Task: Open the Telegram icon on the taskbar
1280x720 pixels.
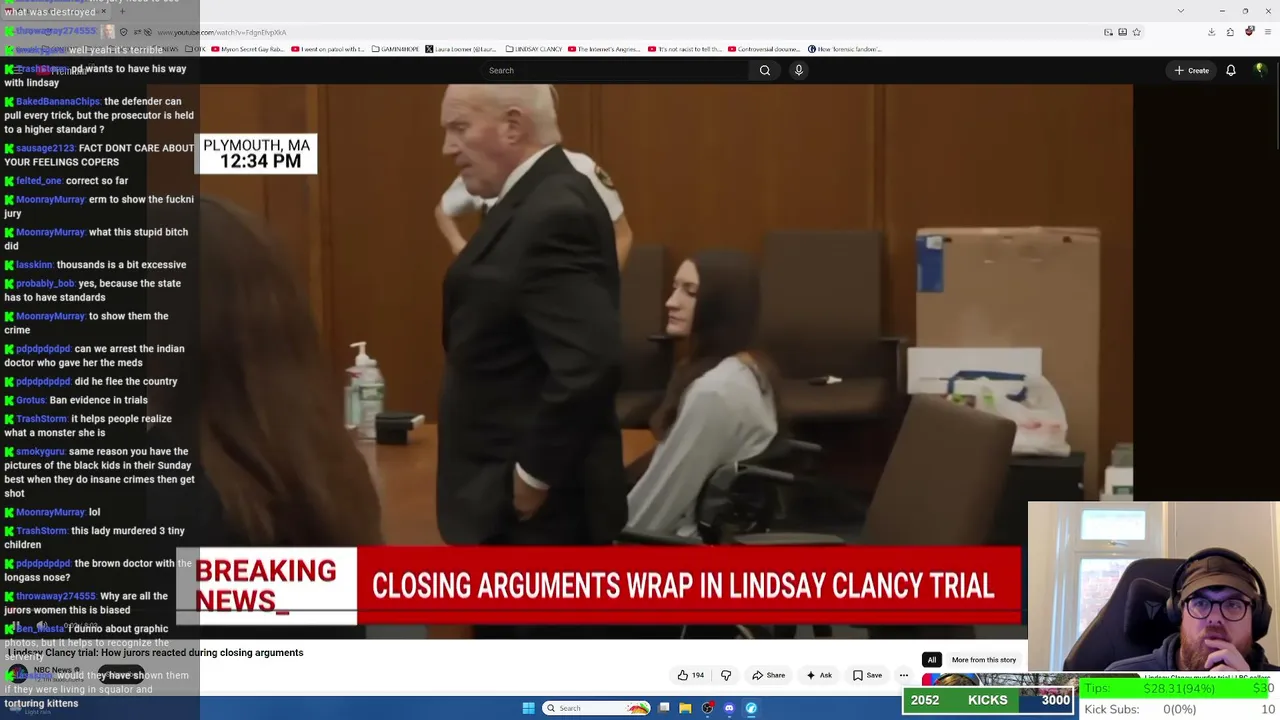Action: coord(751,708)
